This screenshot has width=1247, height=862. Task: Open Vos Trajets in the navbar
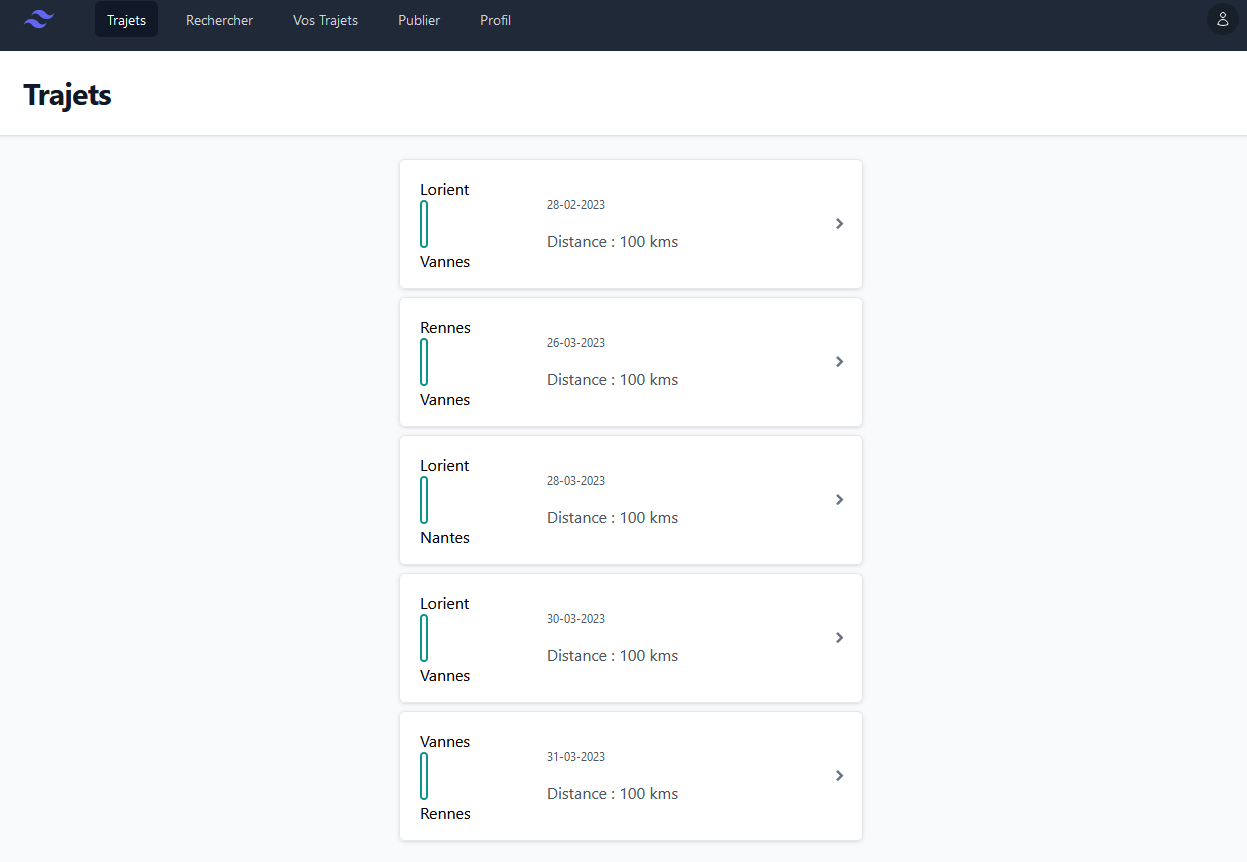click(x=325, y=20)
